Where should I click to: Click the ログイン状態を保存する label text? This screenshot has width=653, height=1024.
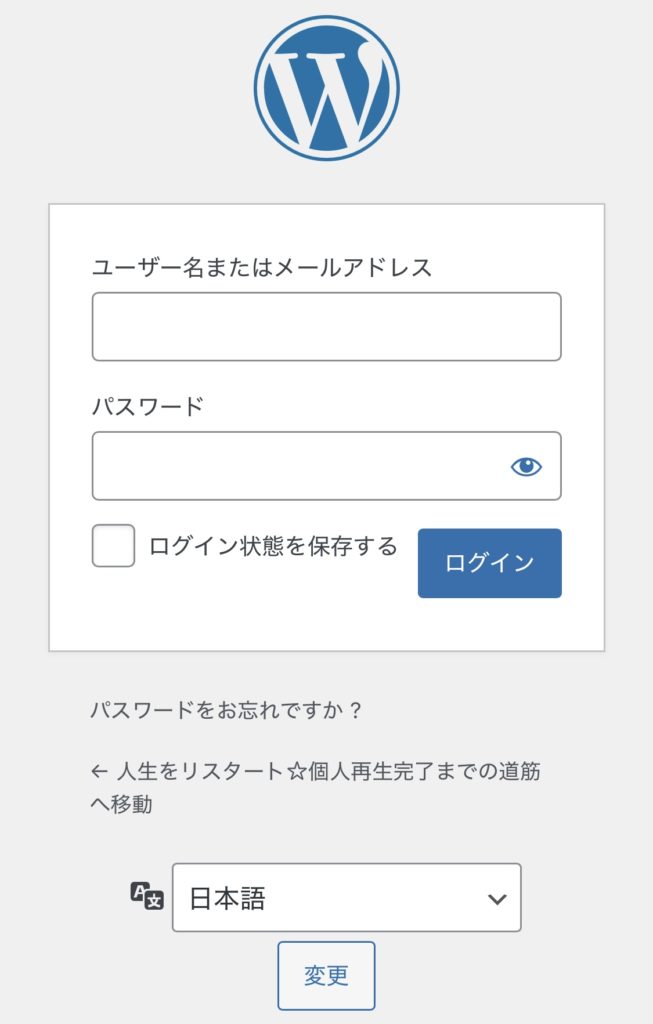point(273,546)
